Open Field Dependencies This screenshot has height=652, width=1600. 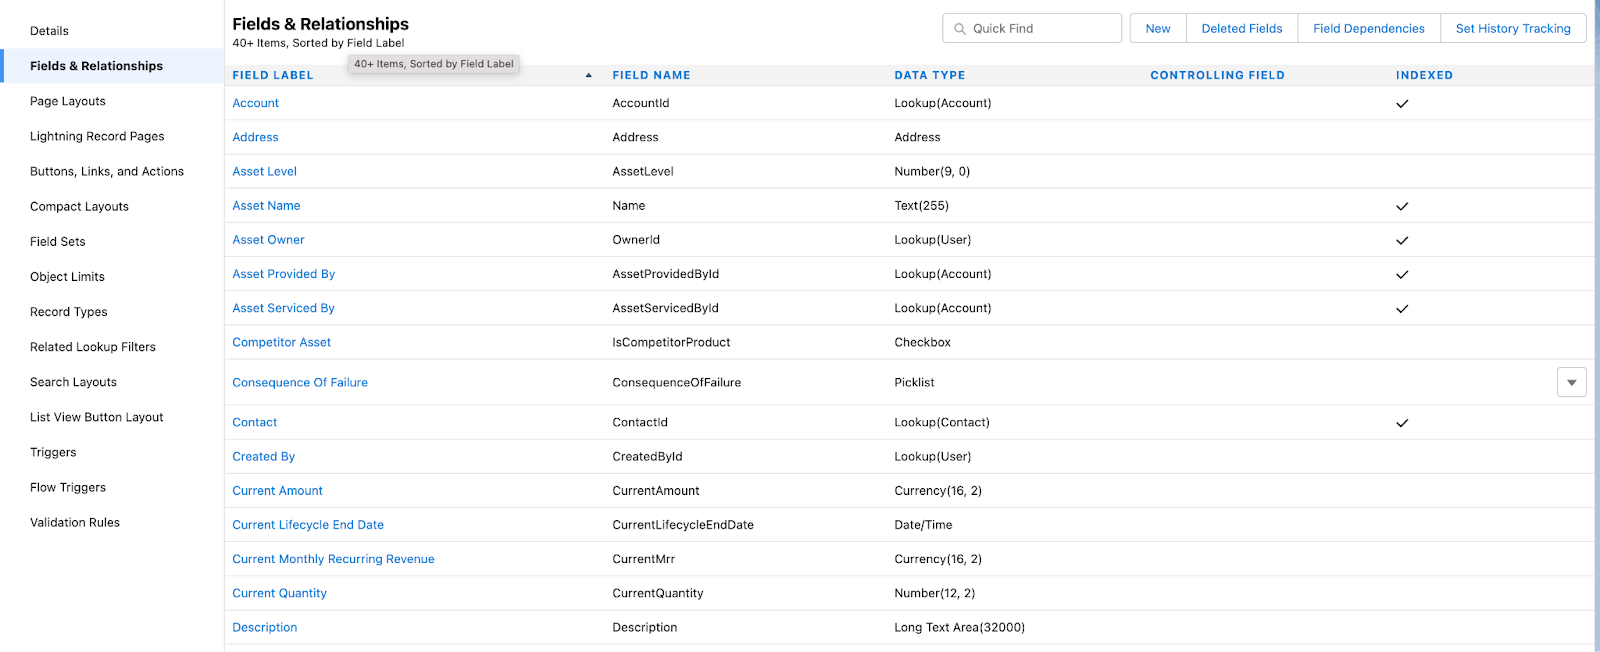click(x=1369, y=28)
